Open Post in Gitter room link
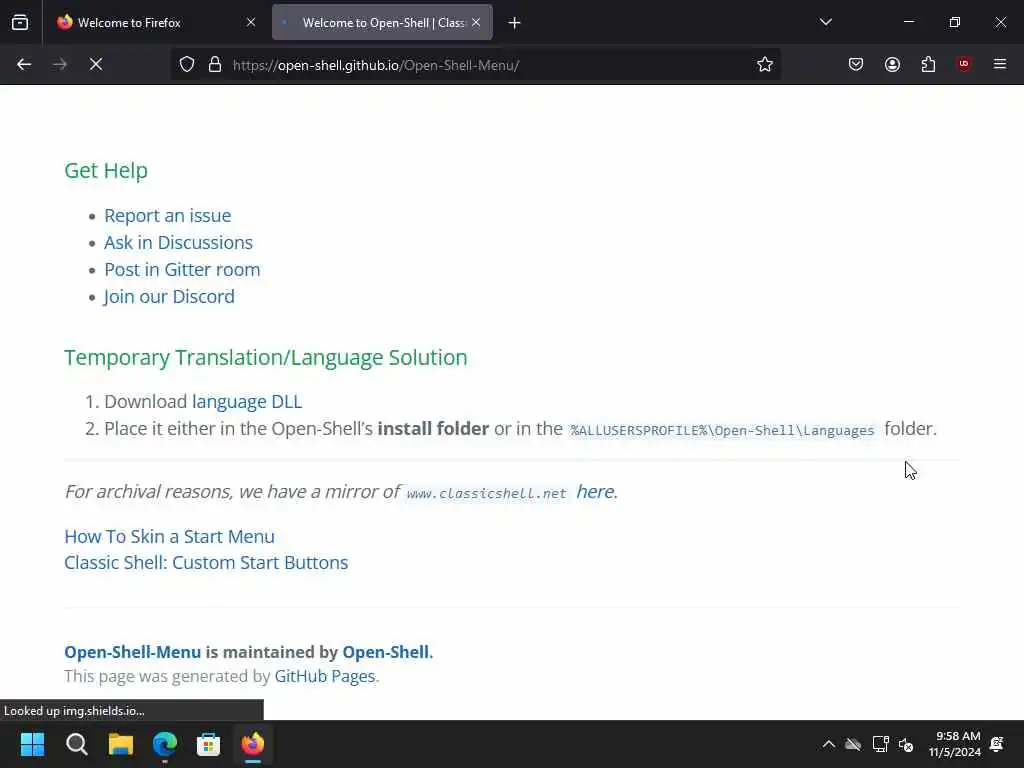Viewport: 1024px width, 768px height. point(182,269)
